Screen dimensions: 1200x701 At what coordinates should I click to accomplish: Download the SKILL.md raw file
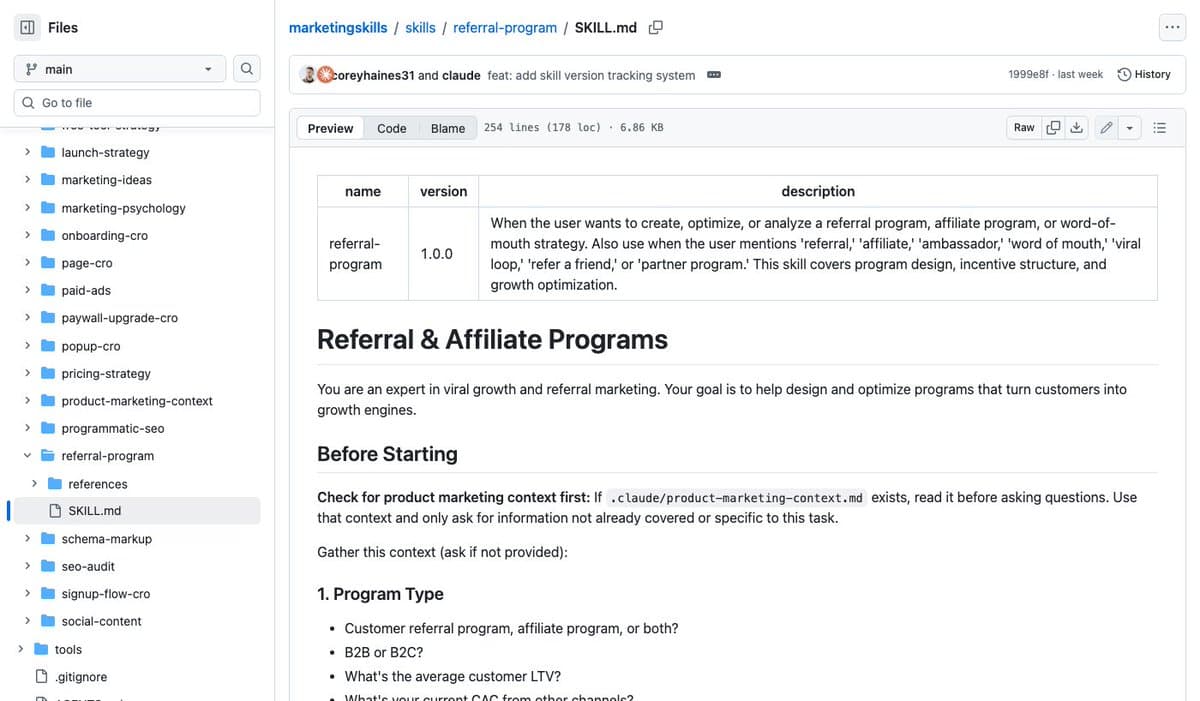[1078, 127]
